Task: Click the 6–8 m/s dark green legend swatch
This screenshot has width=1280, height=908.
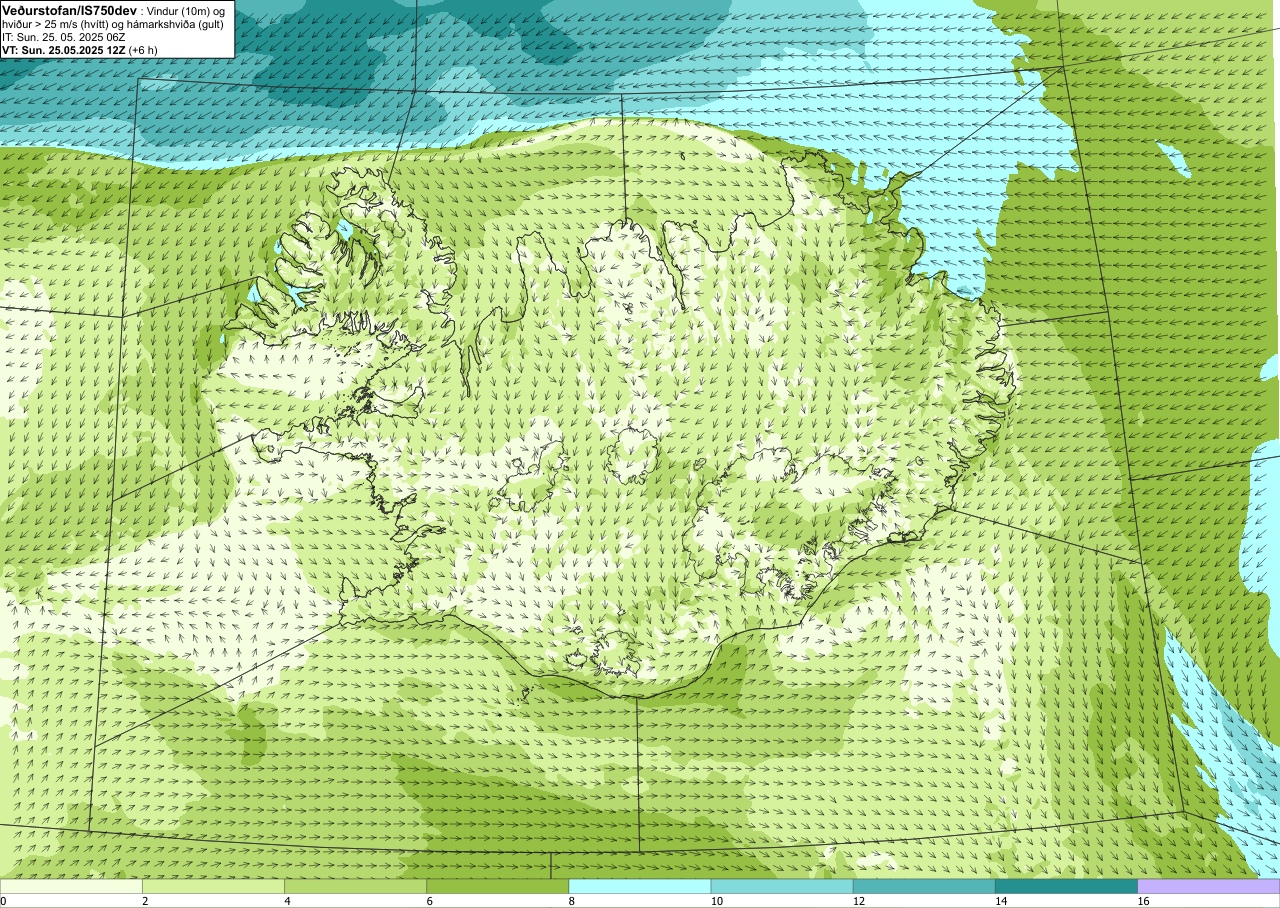Action: pos(497,886)
